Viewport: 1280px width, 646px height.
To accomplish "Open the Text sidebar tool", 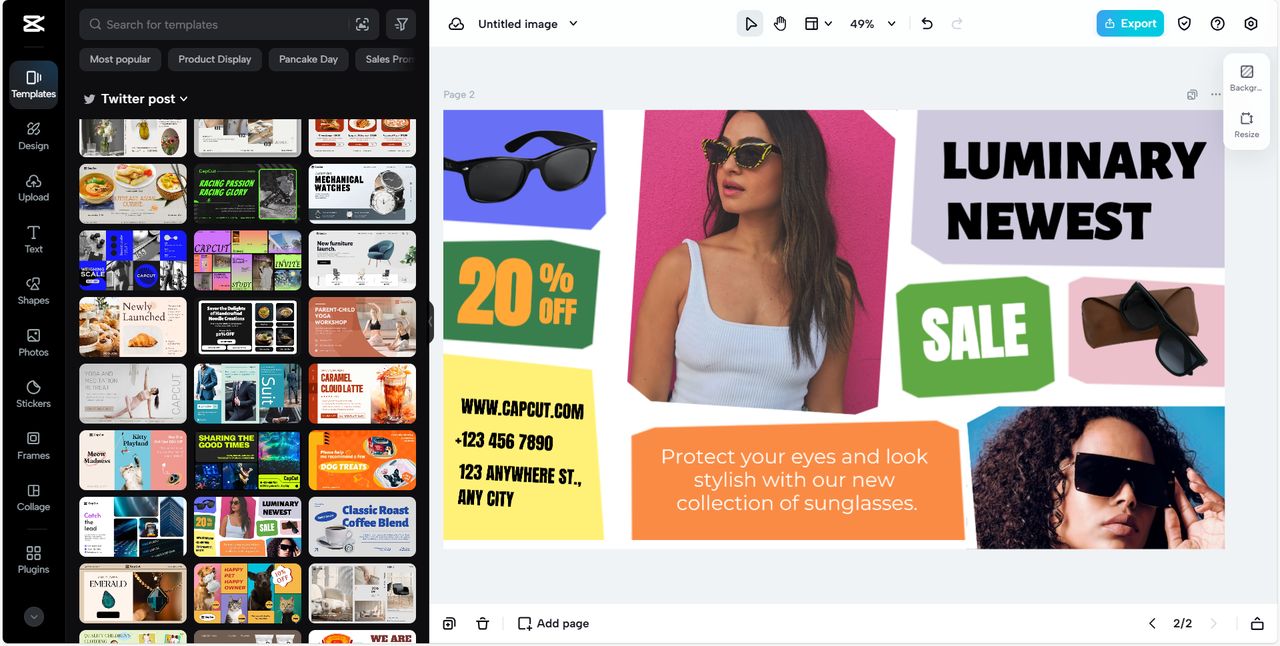I will tap(33, 239).
